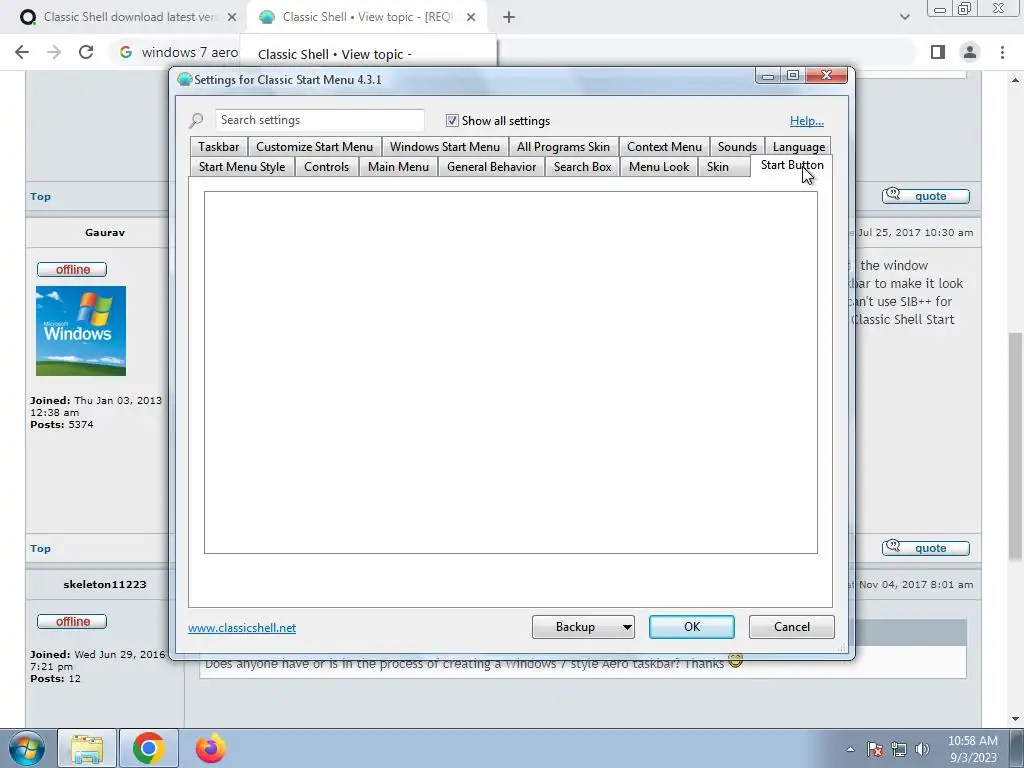Open network tray icon
1024x768 pixels.
899,750
